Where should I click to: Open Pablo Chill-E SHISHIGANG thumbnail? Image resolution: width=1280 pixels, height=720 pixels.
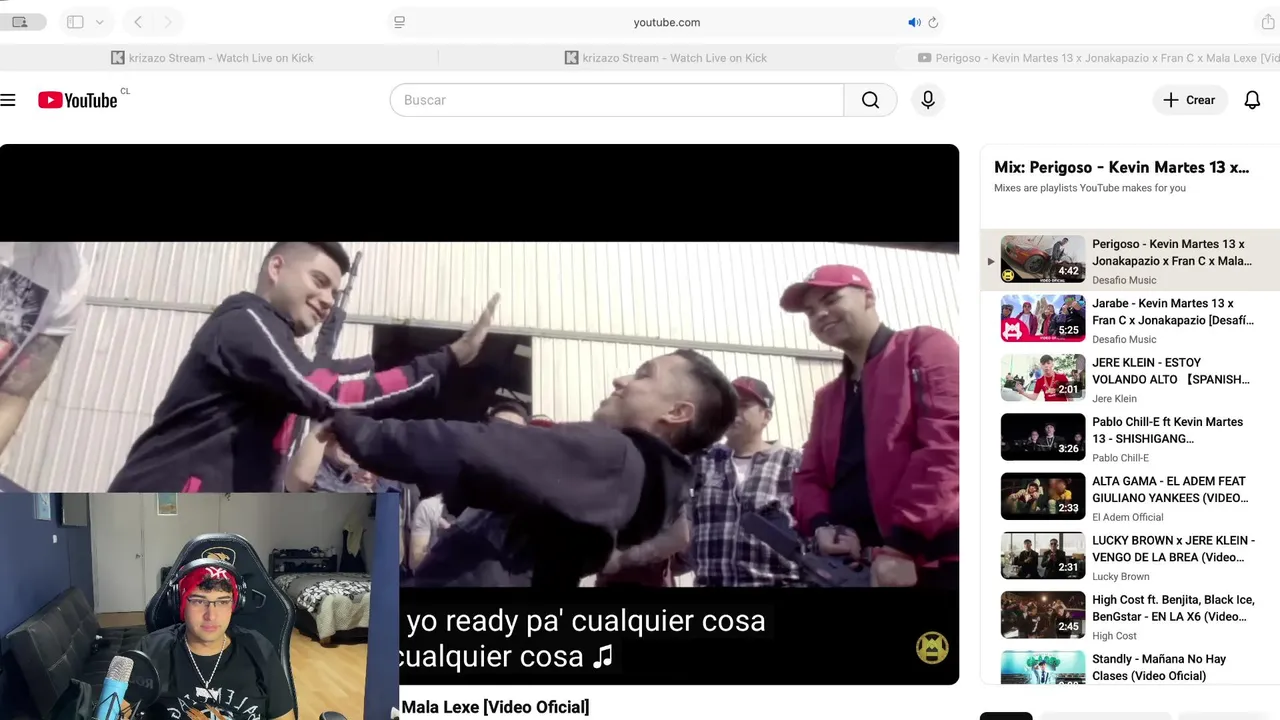(1043, 437)
